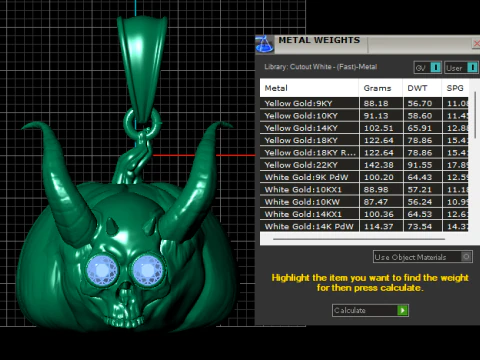Screen dimensions: 480x360
Task: Sort by the Grams column header
Action: tap(381, 88)
